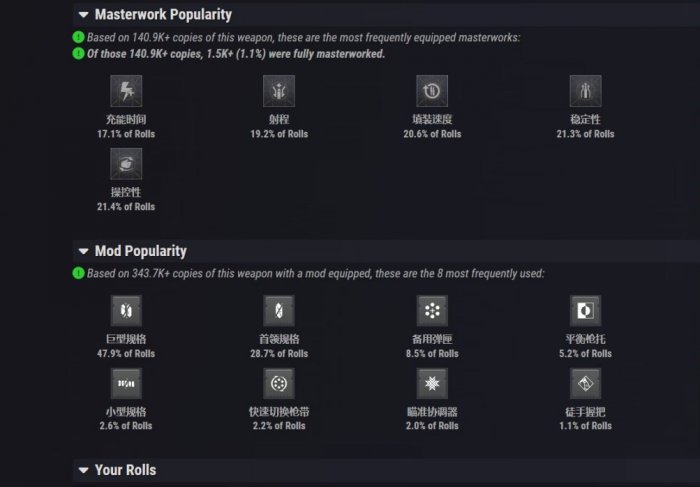Click the 平衡枪托 mod icon
The width and height of the screenshot is (700, 487).
[x=585, y=311]
